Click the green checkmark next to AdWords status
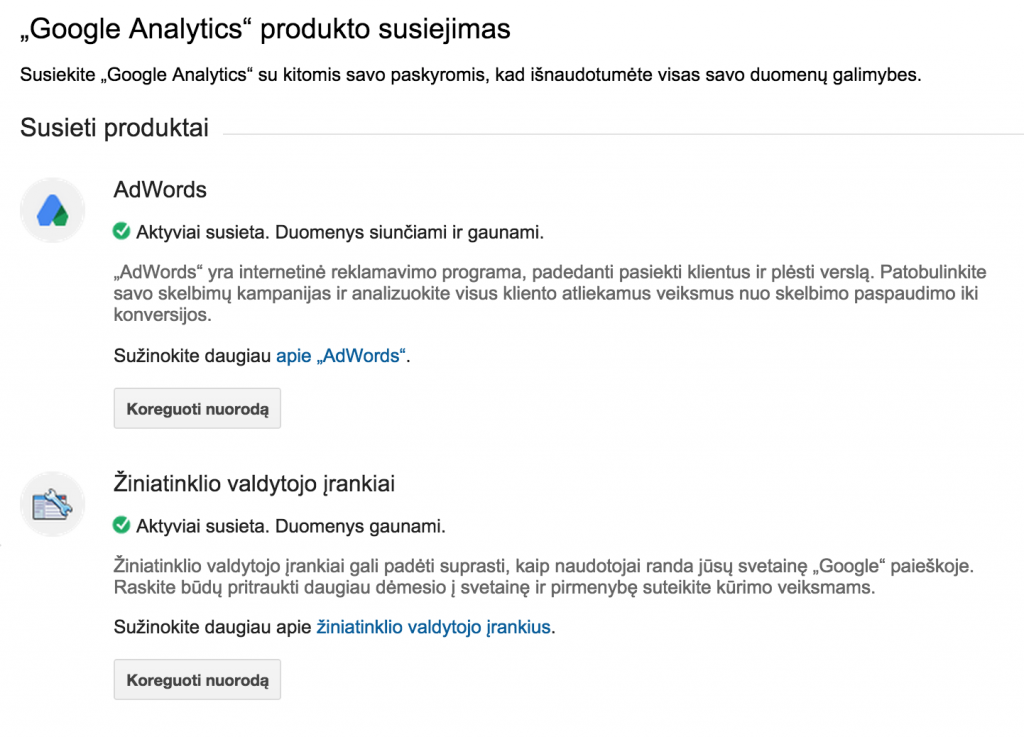 [121, 230]
